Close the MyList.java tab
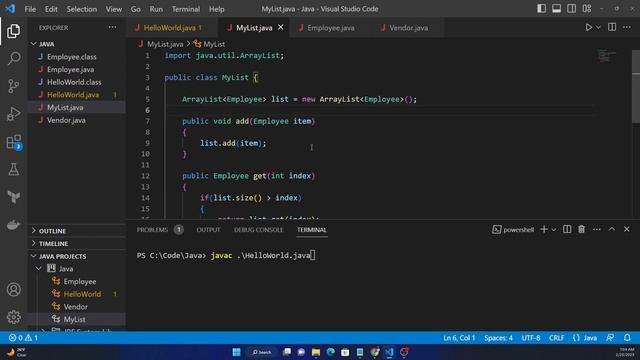 [280, 27]
